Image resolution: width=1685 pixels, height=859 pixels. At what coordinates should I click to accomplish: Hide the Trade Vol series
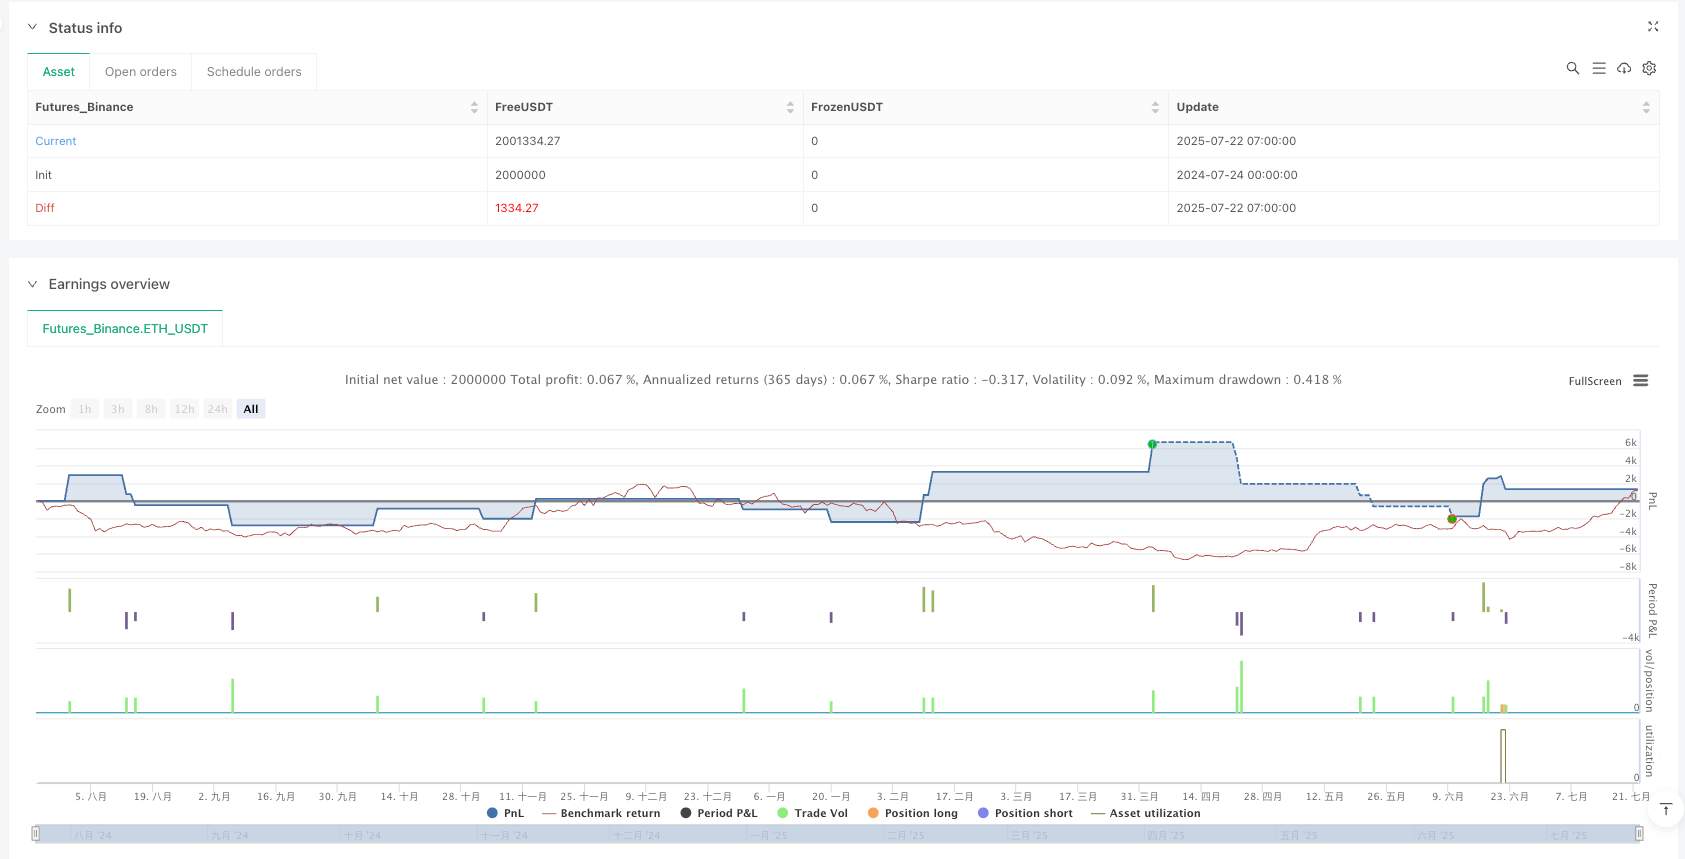point(812,813)
